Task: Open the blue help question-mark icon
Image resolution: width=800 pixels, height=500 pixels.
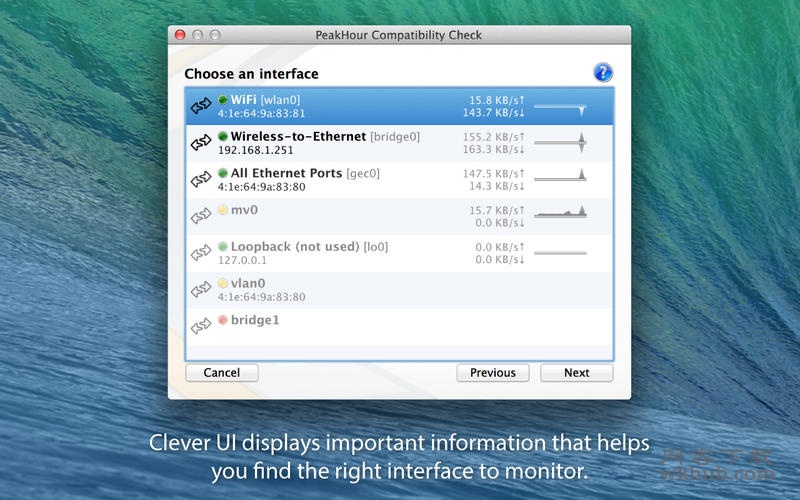Action: [603, 72]
